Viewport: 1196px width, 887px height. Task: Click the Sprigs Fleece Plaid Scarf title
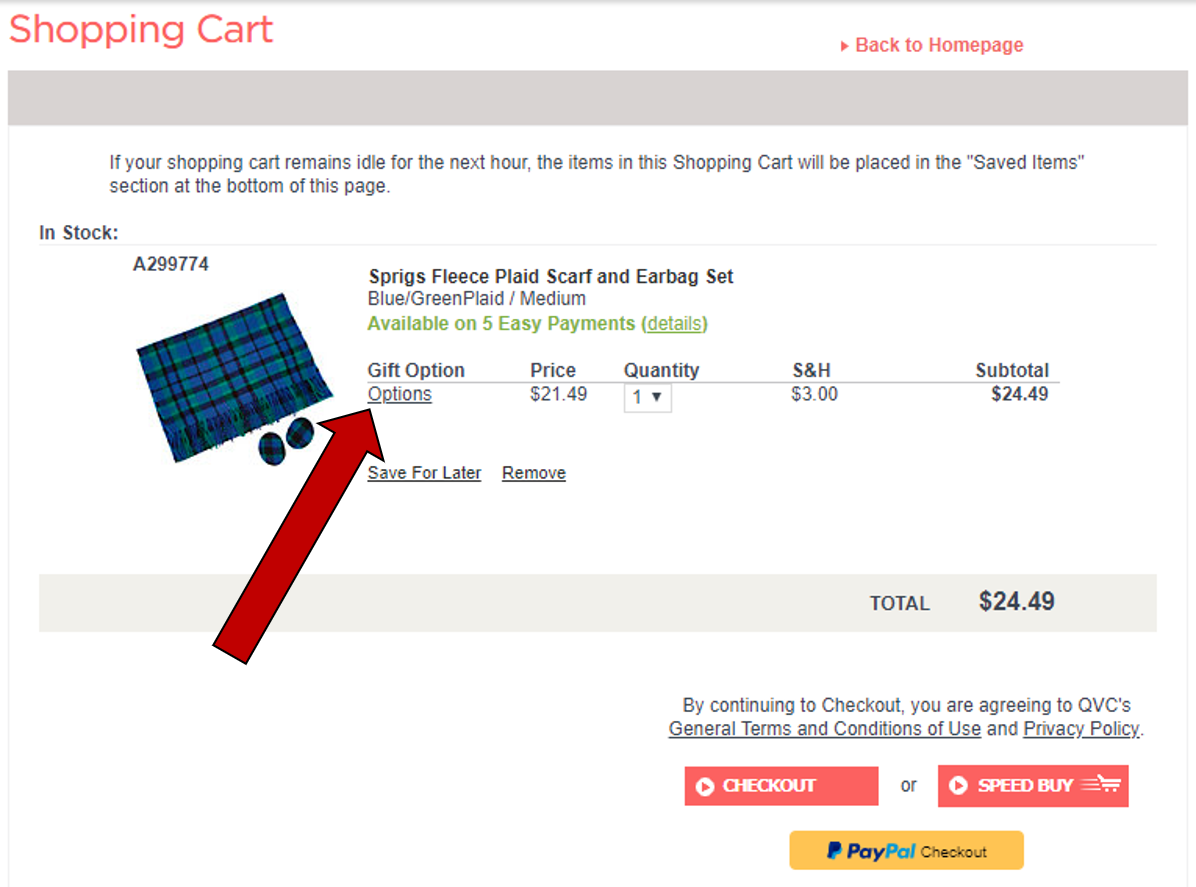coord(551,276)
